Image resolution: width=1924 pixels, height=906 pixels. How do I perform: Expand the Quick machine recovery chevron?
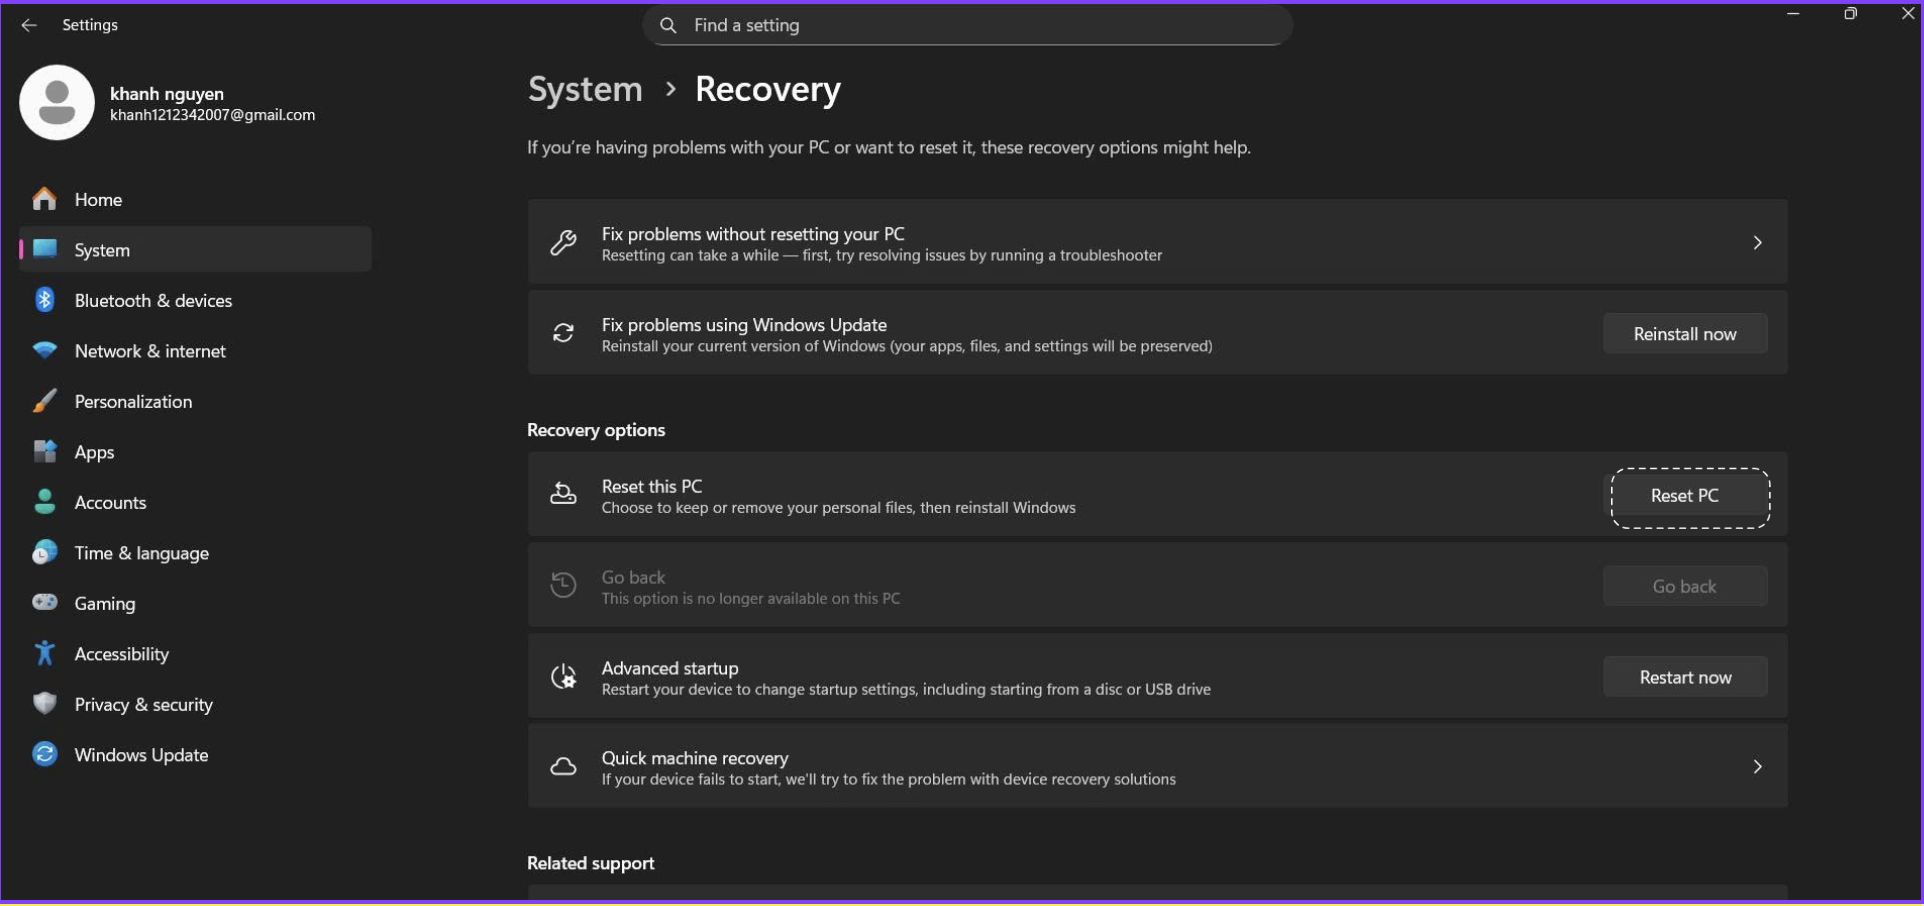[1756, 767]
